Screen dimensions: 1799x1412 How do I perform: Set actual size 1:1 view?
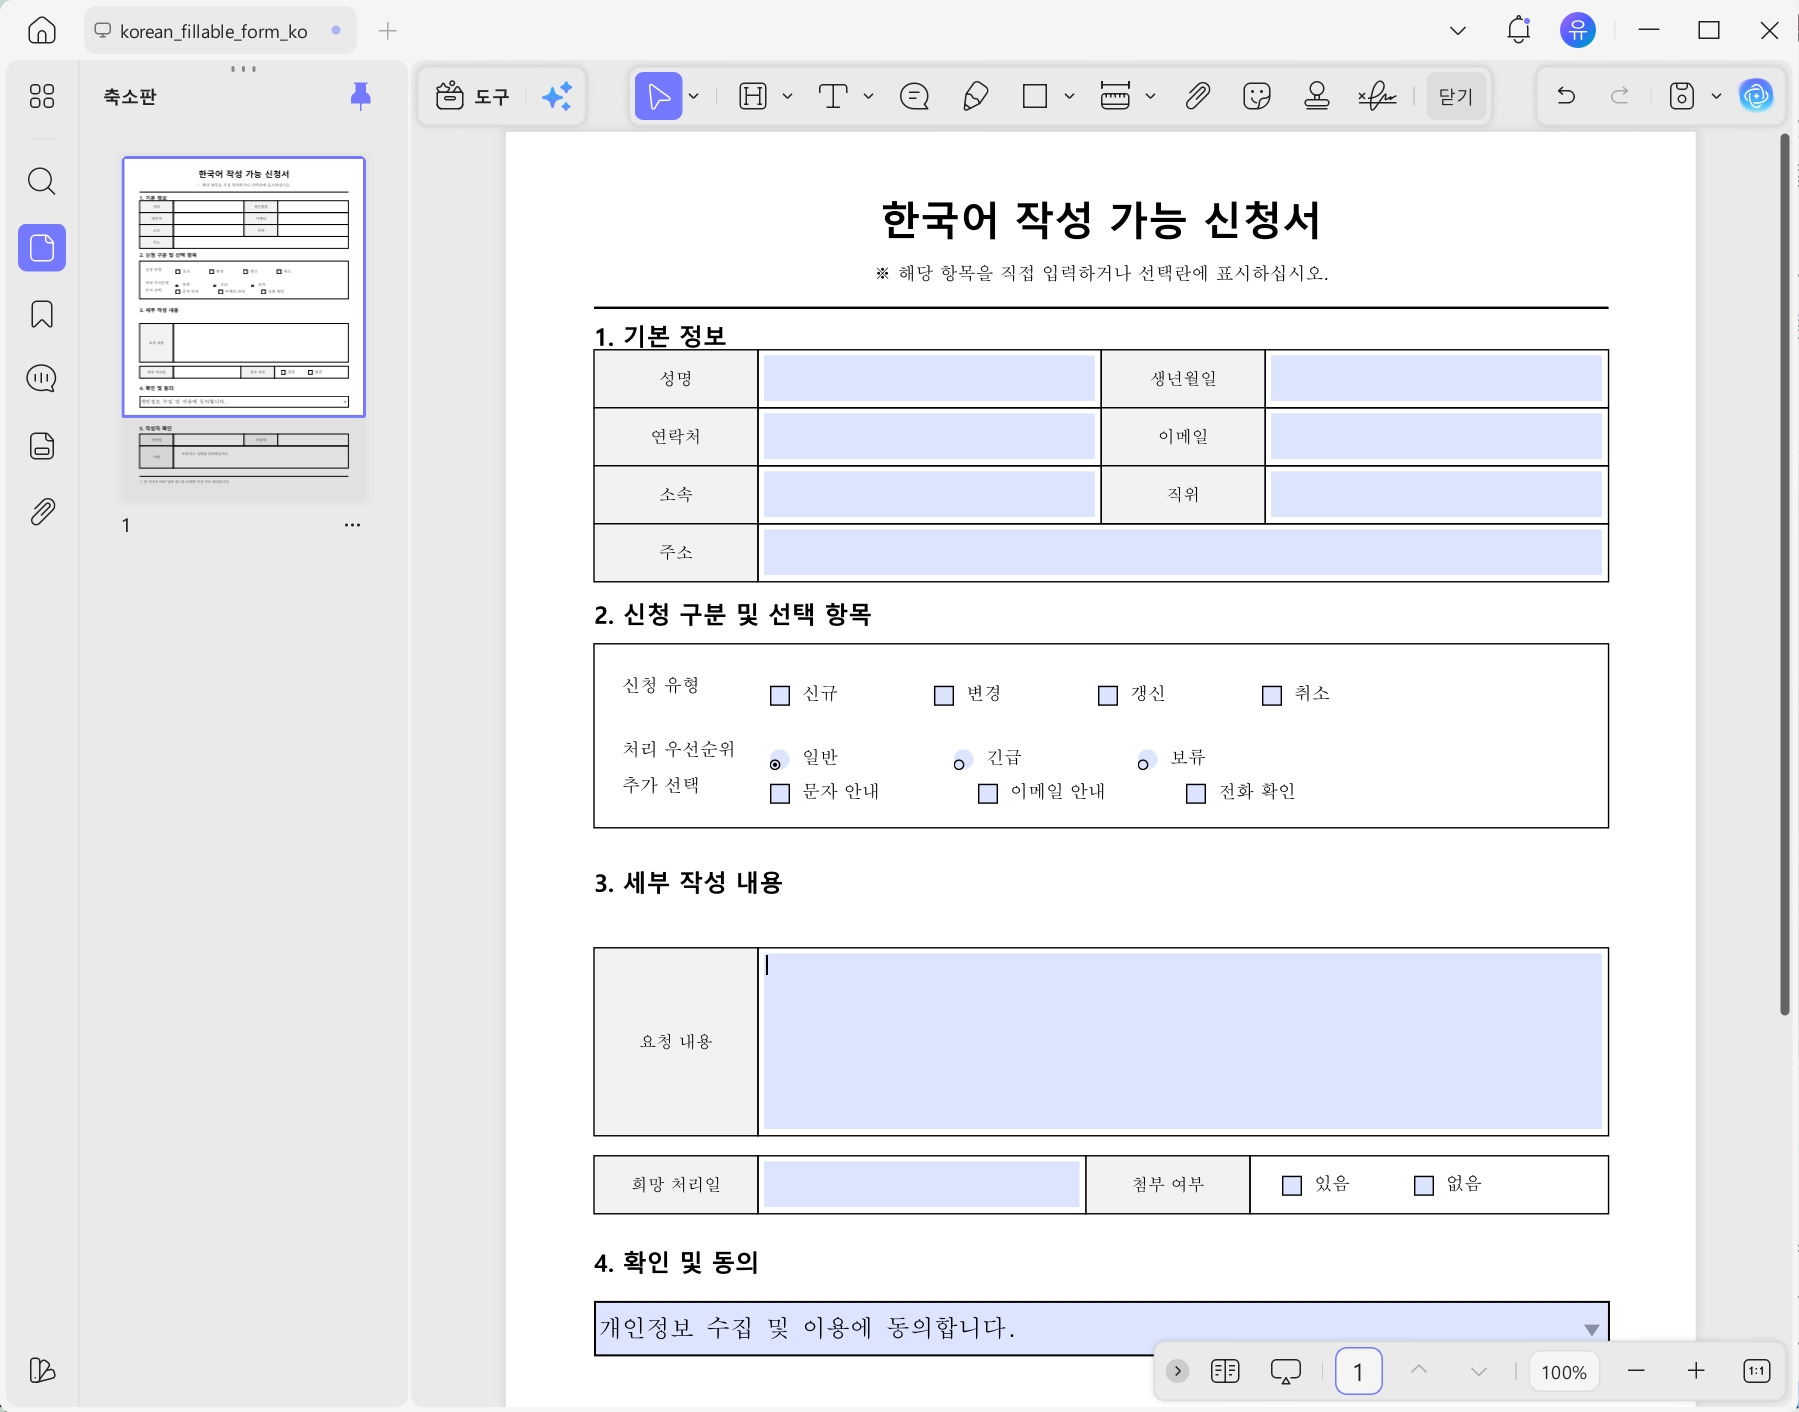tap(1756, 1371)
